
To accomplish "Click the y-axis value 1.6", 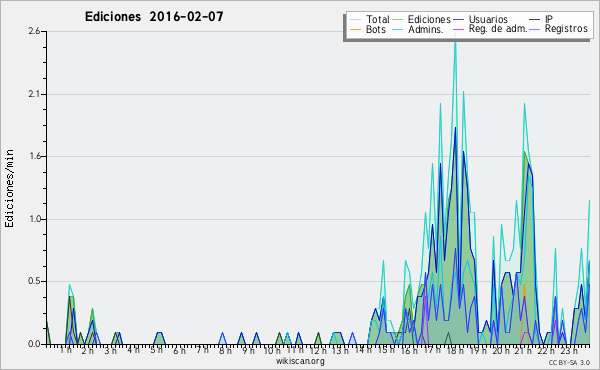I will [34, 156].
